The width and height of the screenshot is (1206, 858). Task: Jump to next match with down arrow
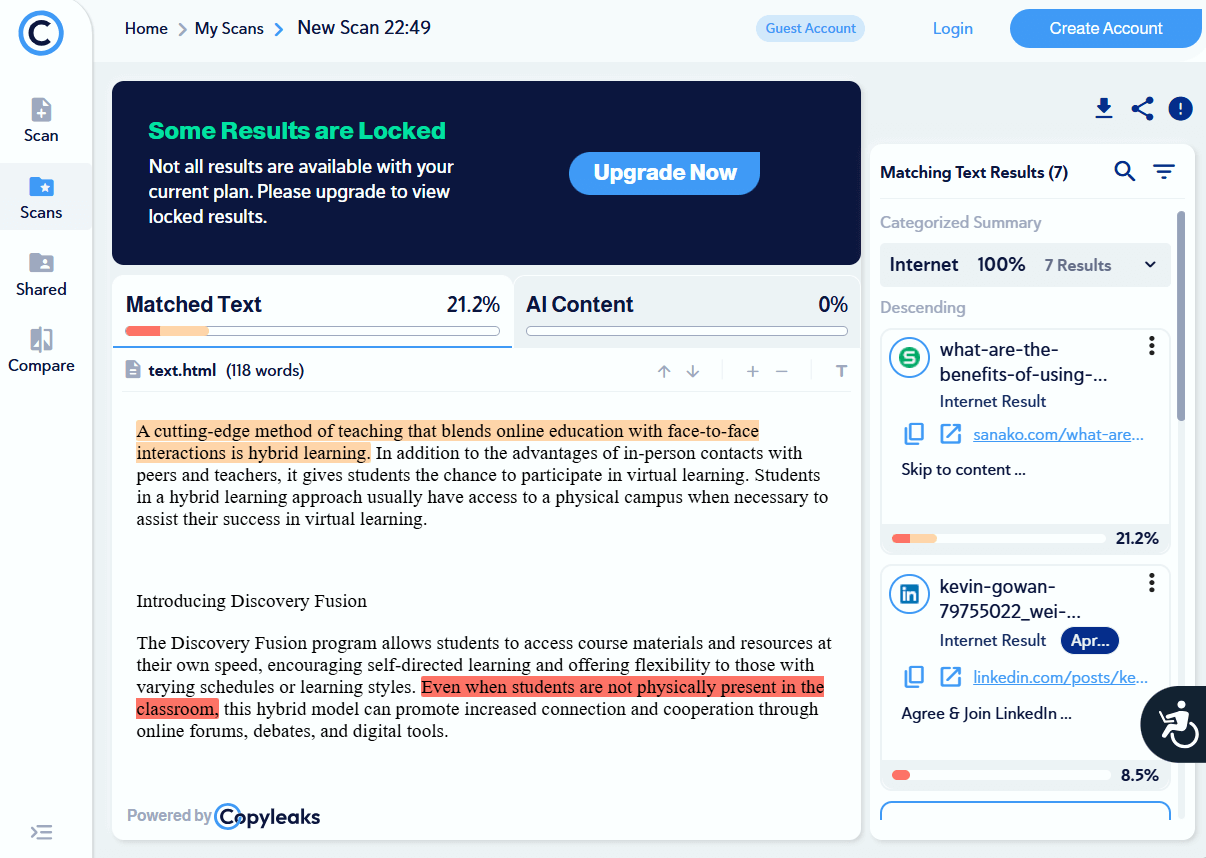(692, 371)
